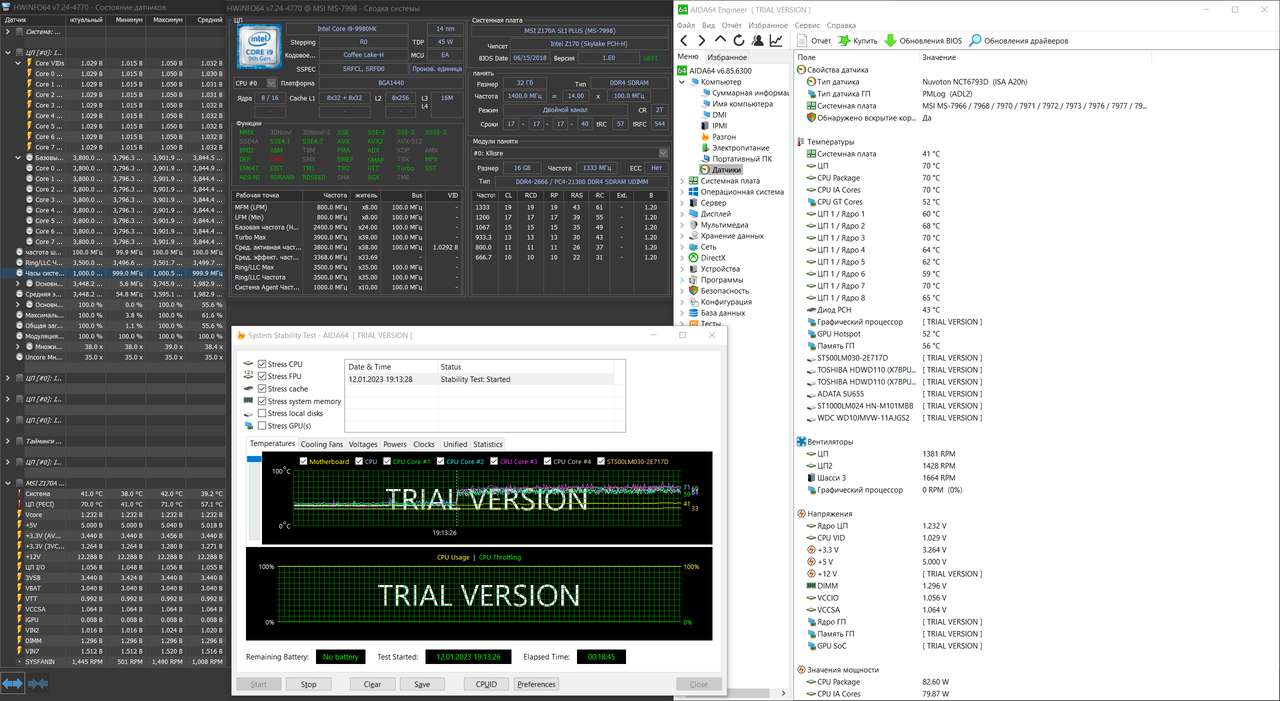
Task: Select IPMI in the AIDA64 tree
Action: click(713, 126)
